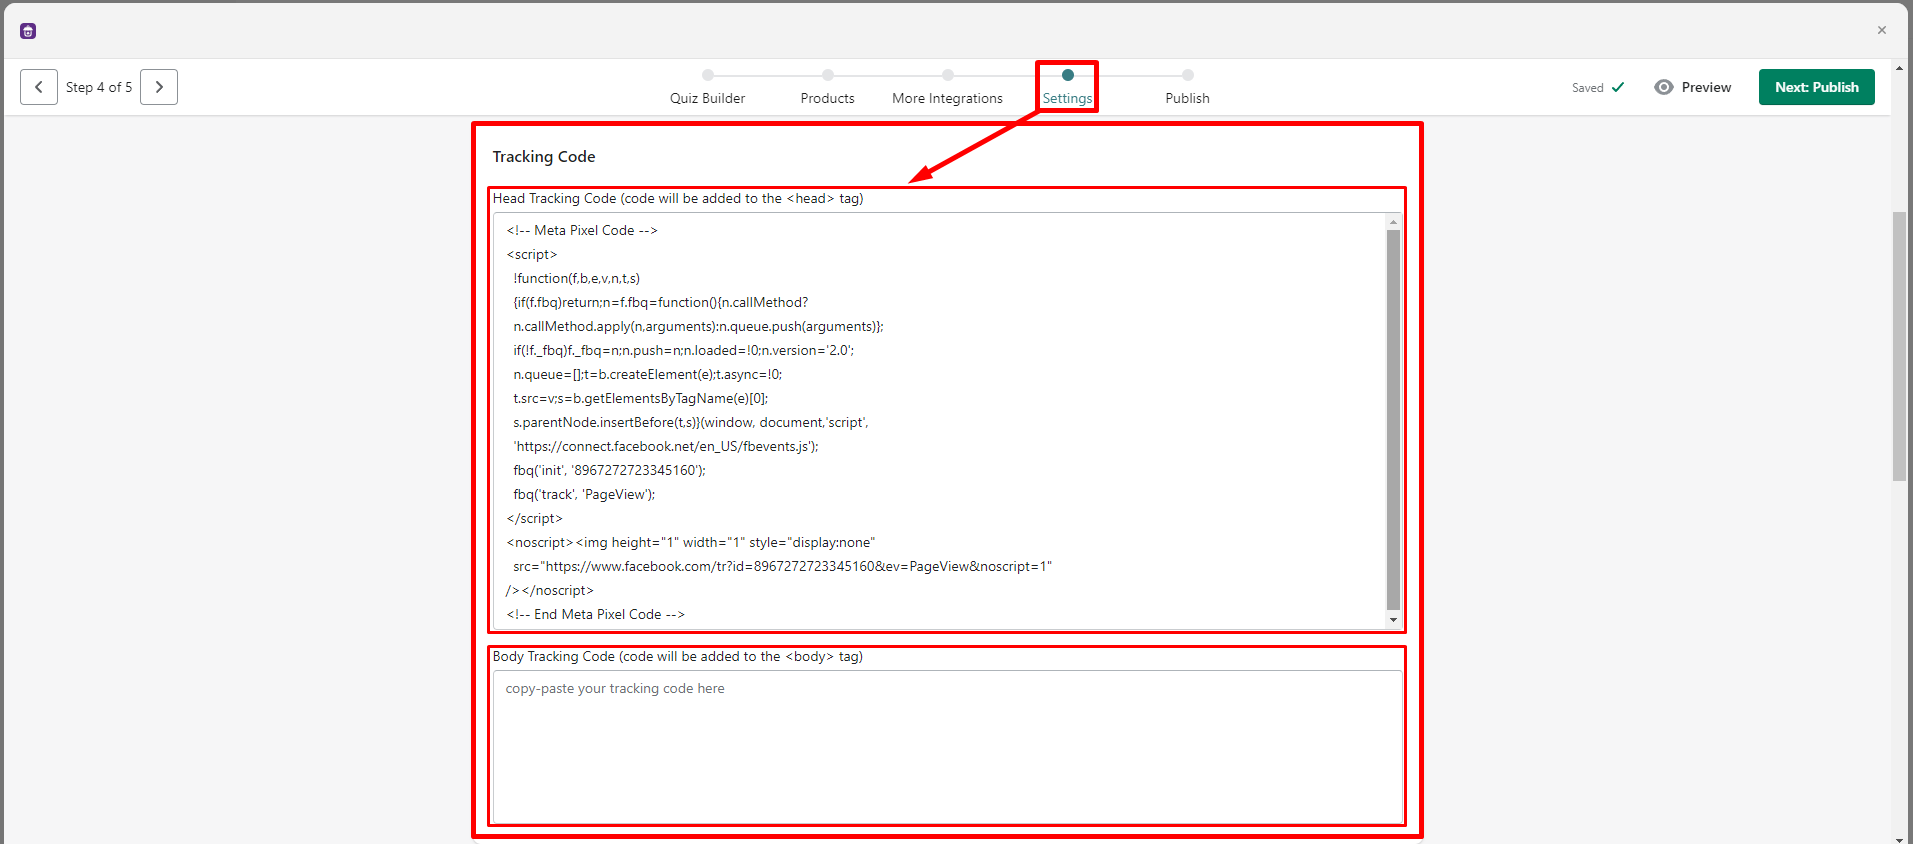Click the 'Step 4 of 5' text
The width and height of the screenshot is (1913, 844).
[99, 87]
